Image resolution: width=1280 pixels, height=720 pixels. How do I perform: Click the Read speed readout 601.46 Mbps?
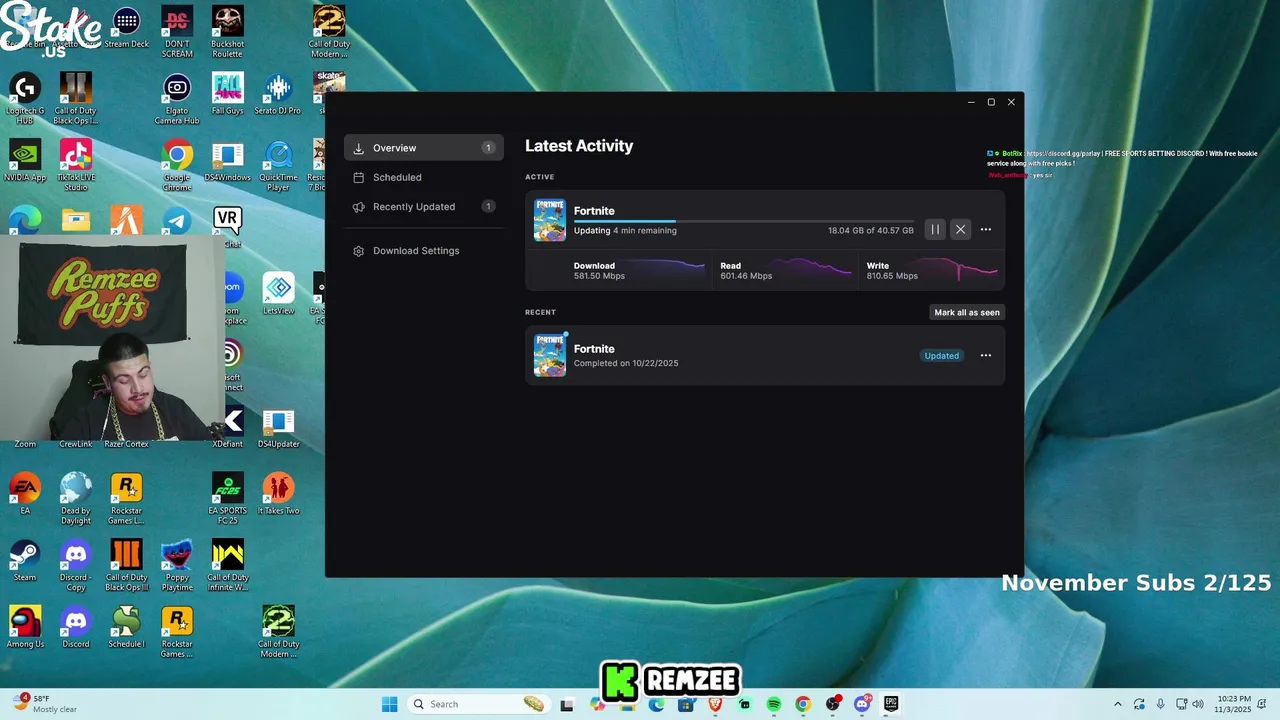[x=746, y=276]
